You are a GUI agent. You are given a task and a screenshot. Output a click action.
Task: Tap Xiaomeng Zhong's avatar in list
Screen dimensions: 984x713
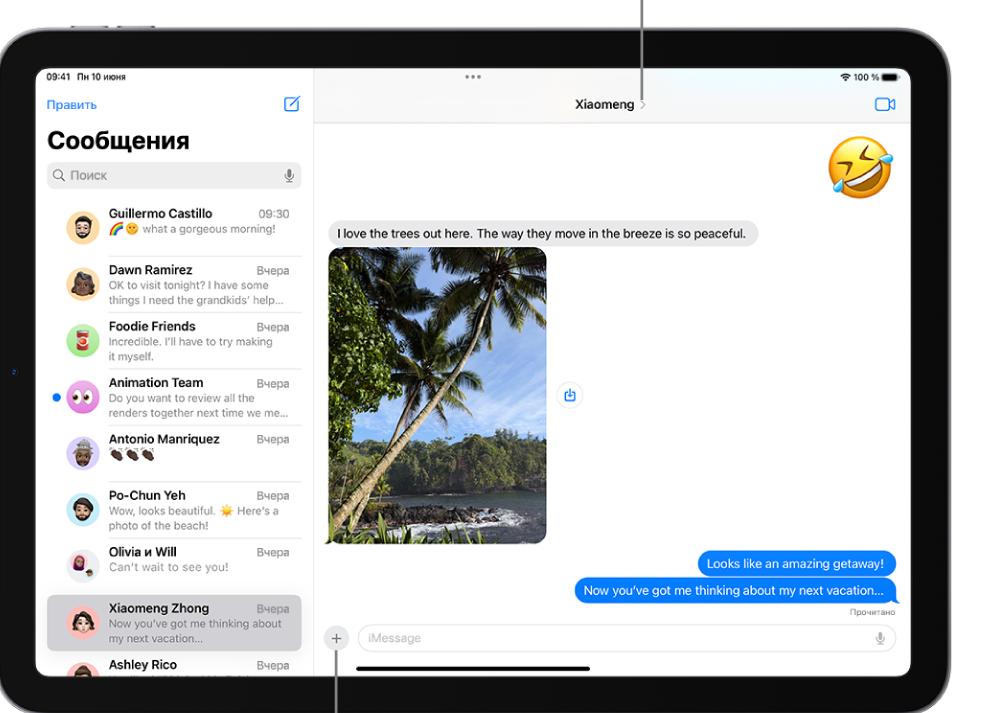pyautogui.click(x=83, y=622)
